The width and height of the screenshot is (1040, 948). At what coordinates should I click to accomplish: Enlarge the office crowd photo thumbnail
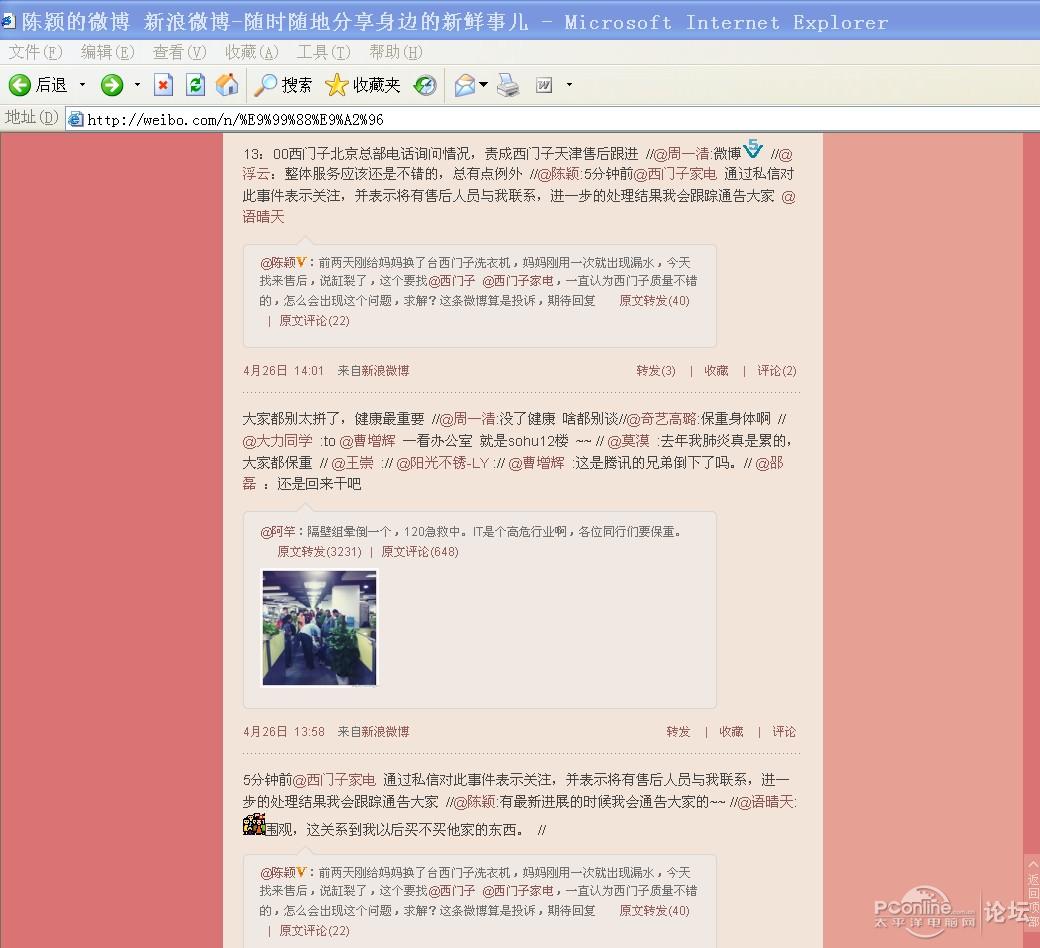coord(320,628)
